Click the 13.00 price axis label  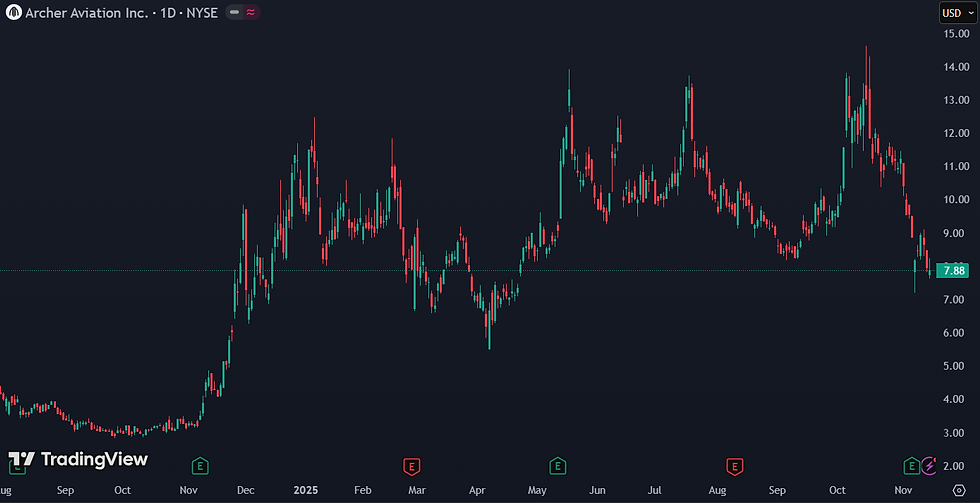(x=956, y=100)
